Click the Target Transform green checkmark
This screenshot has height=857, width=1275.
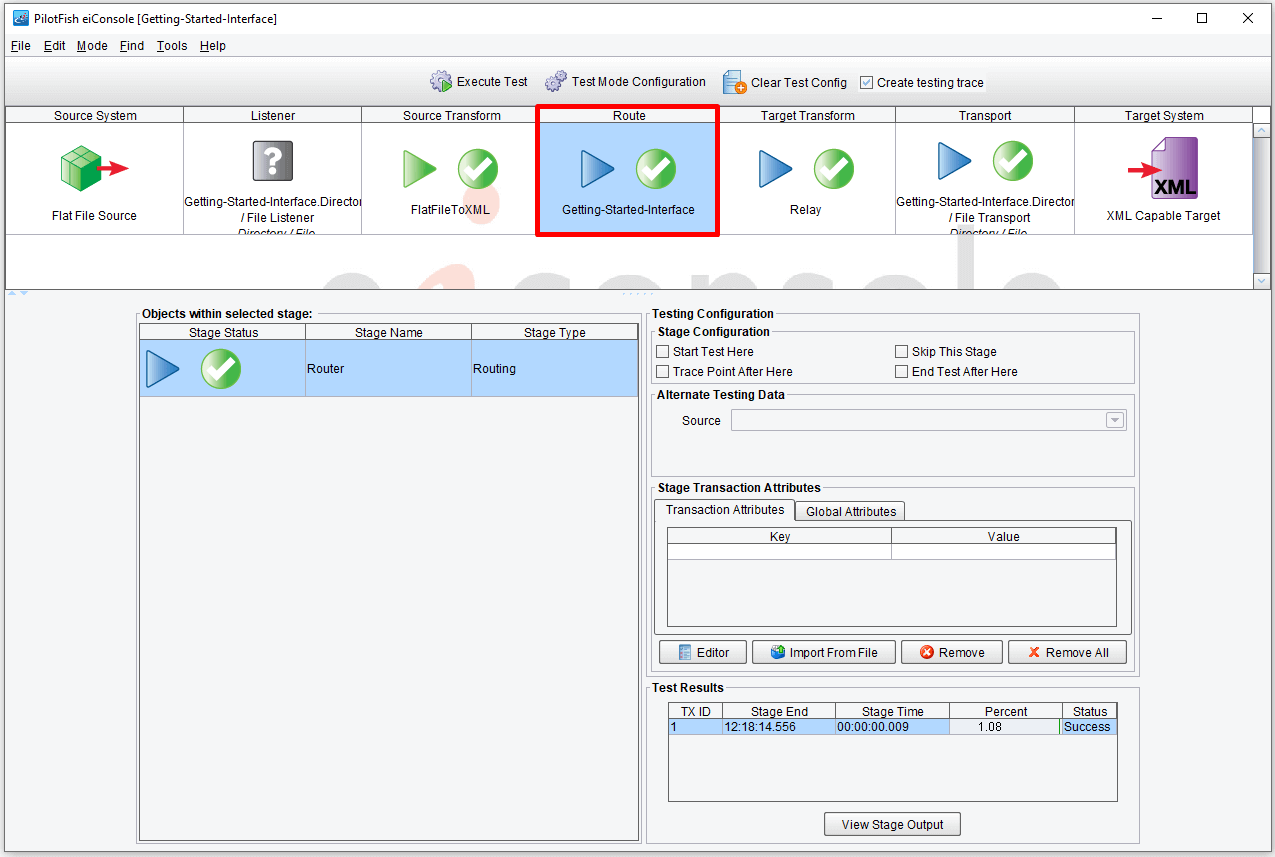click(833, 169)
